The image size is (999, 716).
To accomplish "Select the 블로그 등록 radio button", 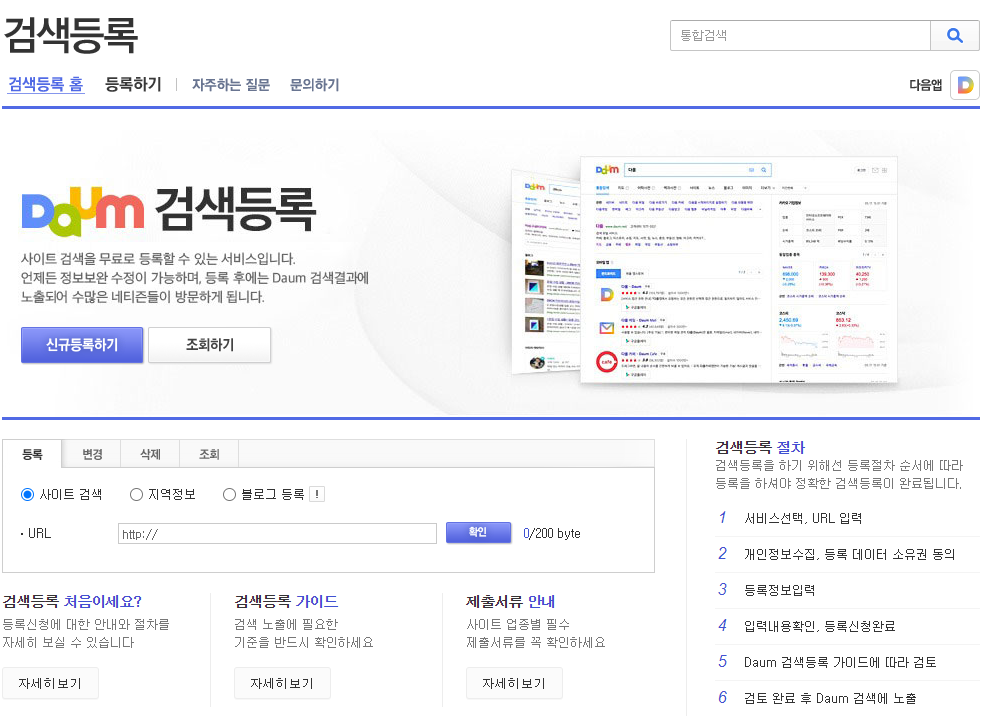I will pyautogui.click(x=229, y=494).
